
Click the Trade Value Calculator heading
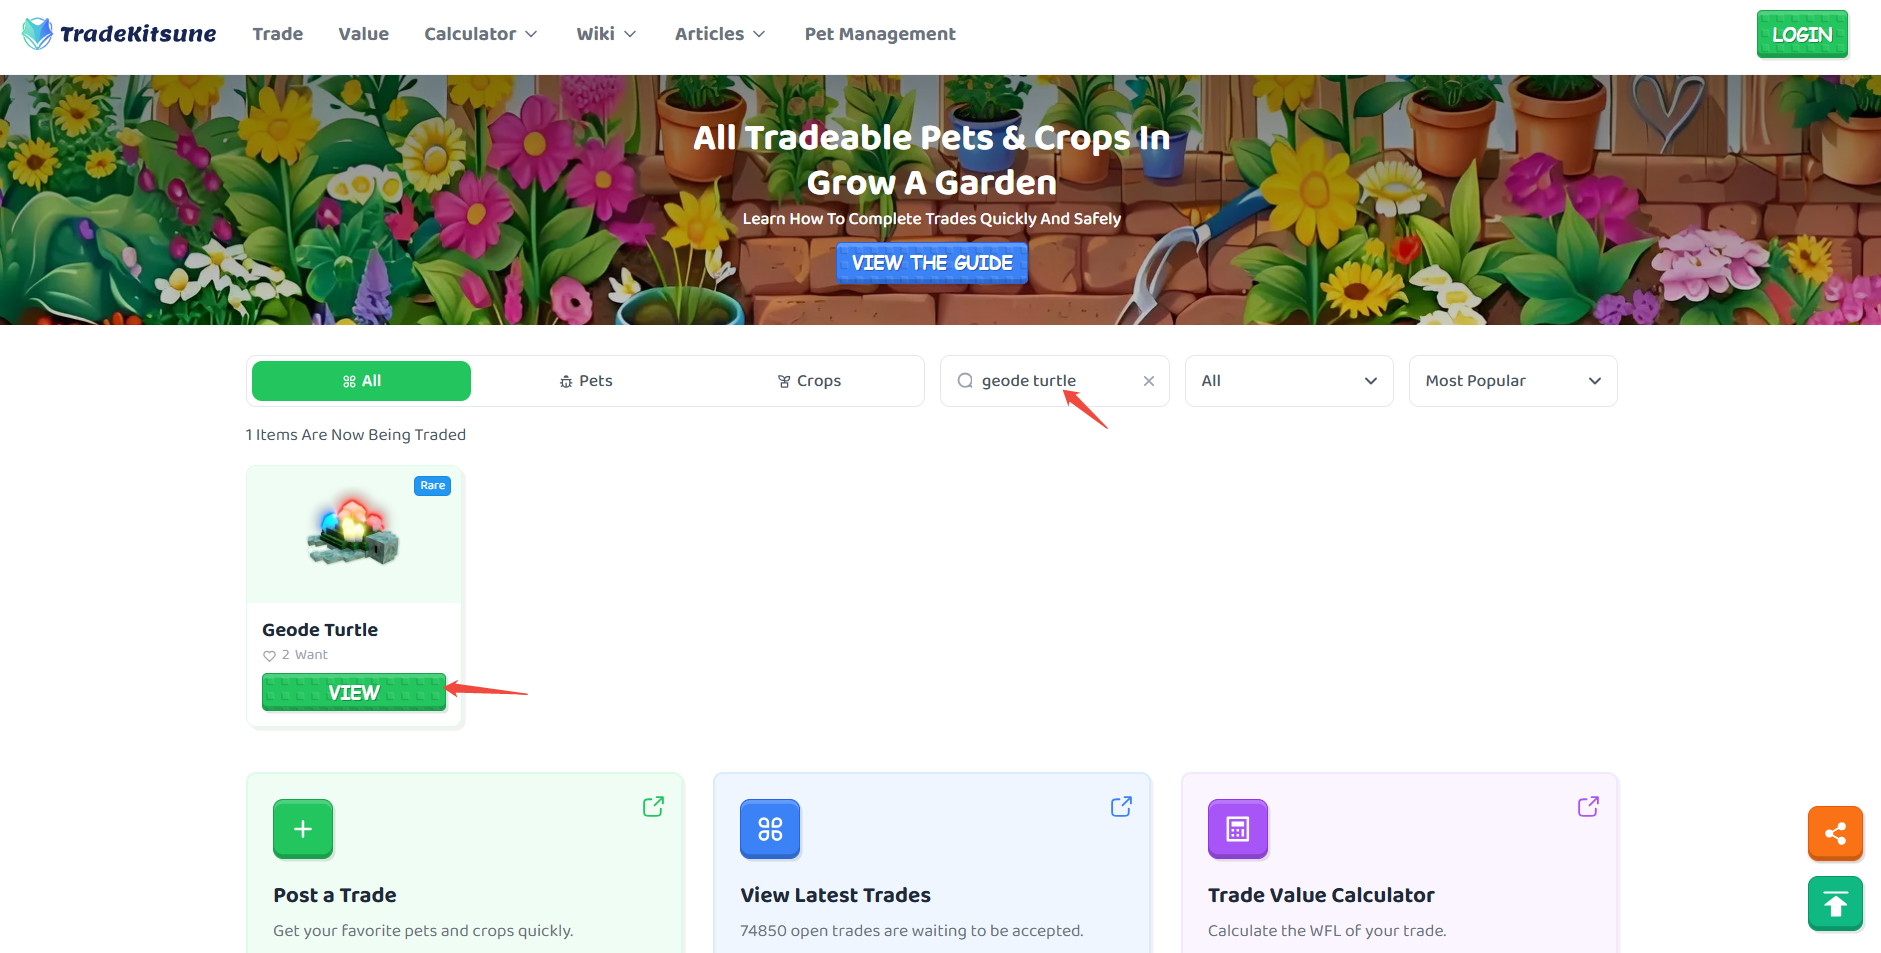[x=1321, y=895]
